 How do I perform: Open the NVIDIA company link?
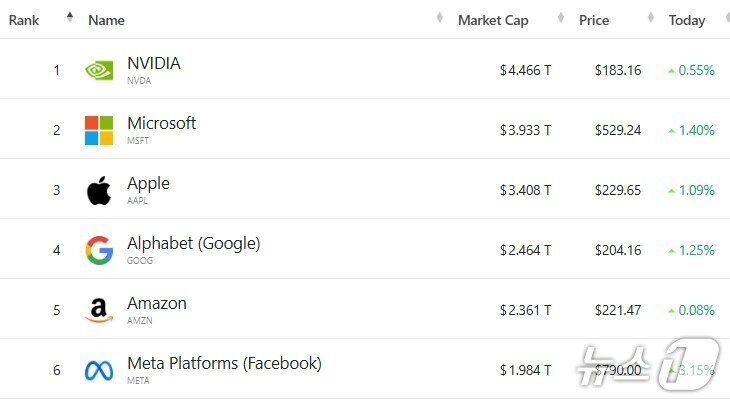click(154, 64)
